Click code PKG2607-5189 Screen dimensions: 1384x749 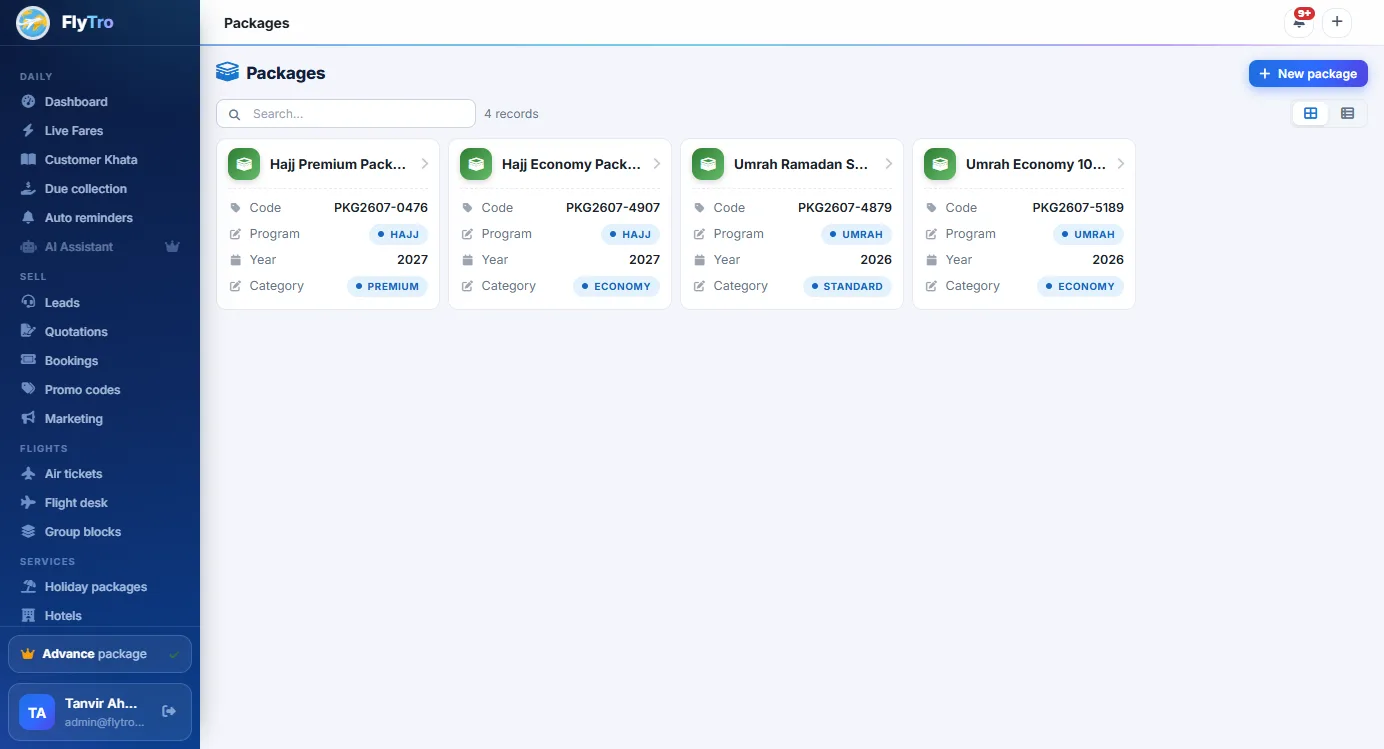(x=1078, y=208)
